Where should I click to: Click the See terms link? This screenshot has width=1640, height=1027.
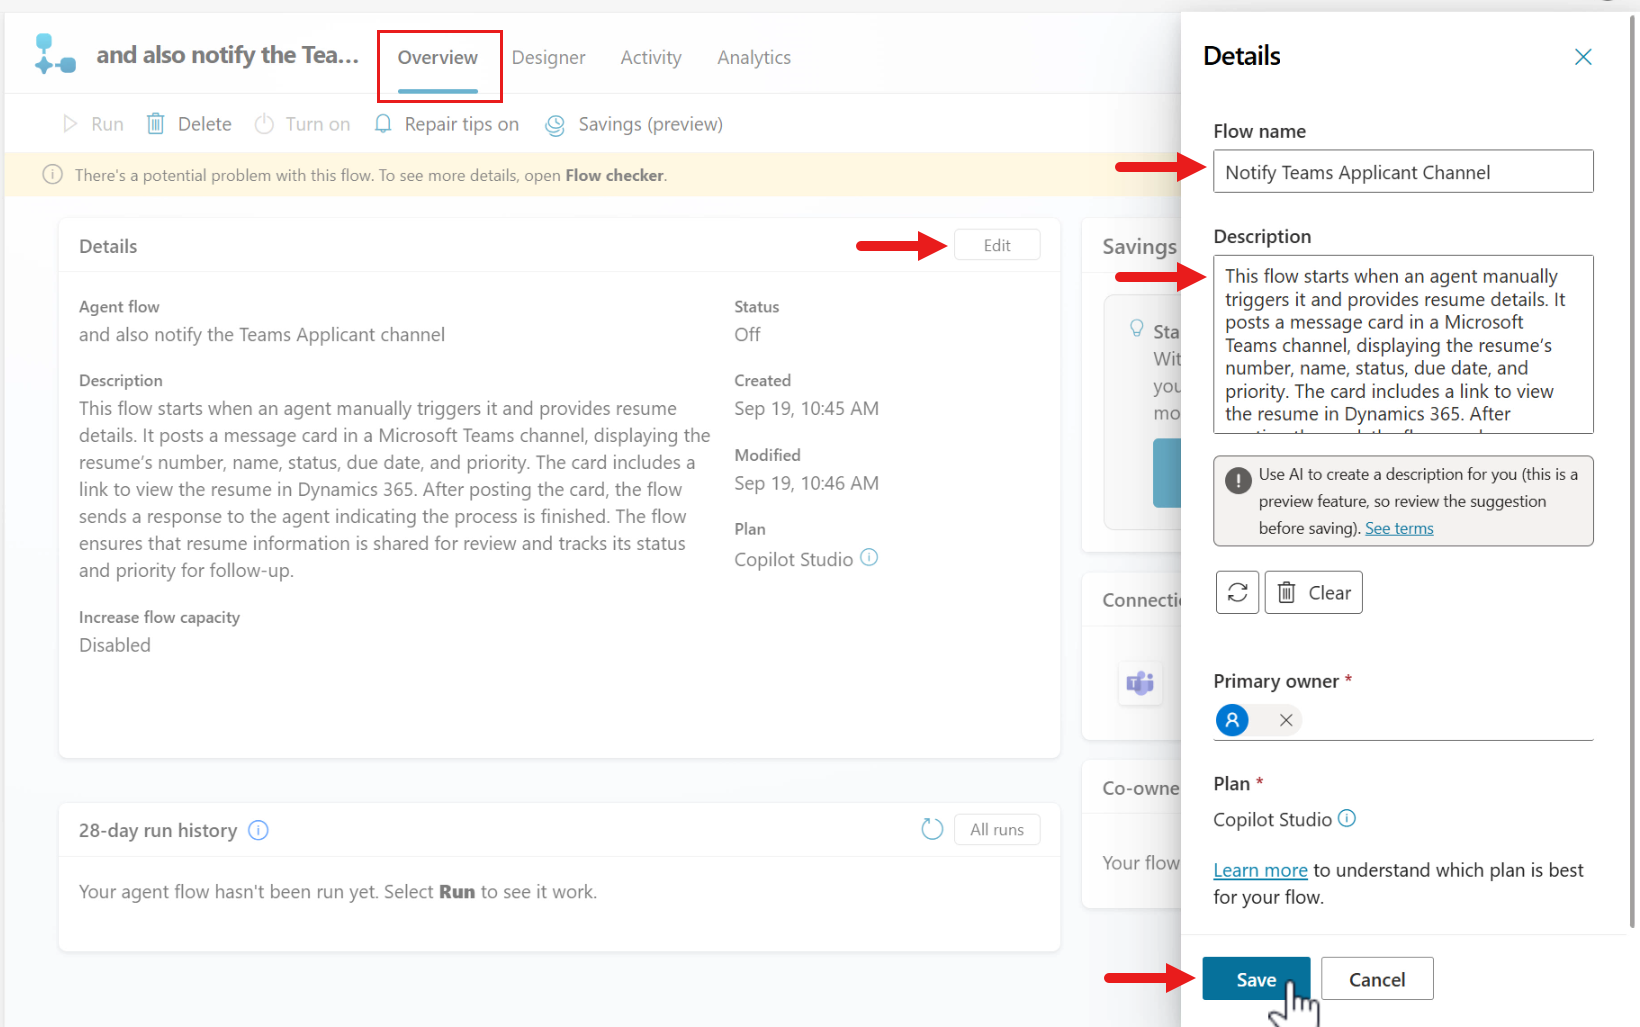(x=1399, y=528)
